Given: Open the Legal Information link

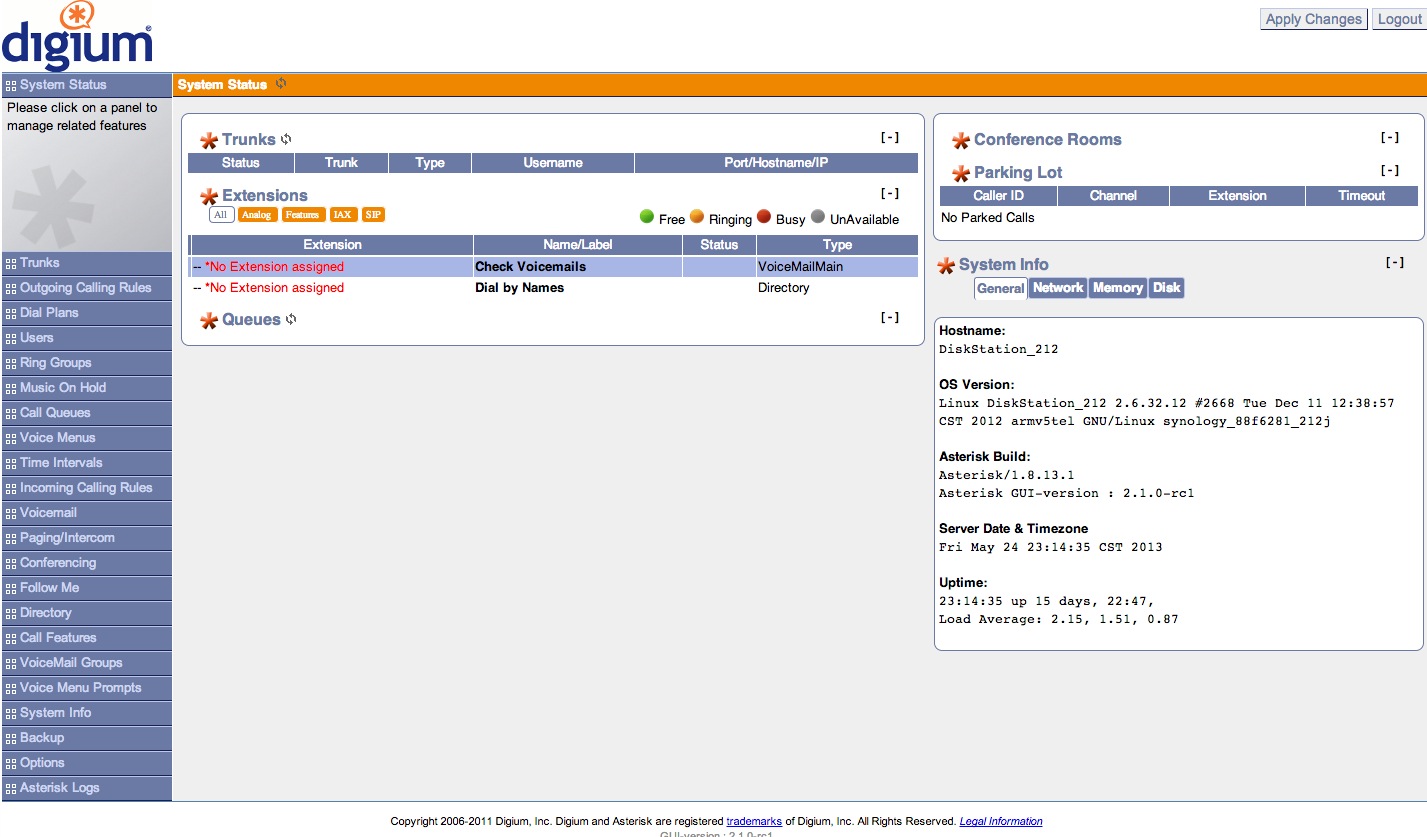Looking at the screenshot, I should [1001, 822].
